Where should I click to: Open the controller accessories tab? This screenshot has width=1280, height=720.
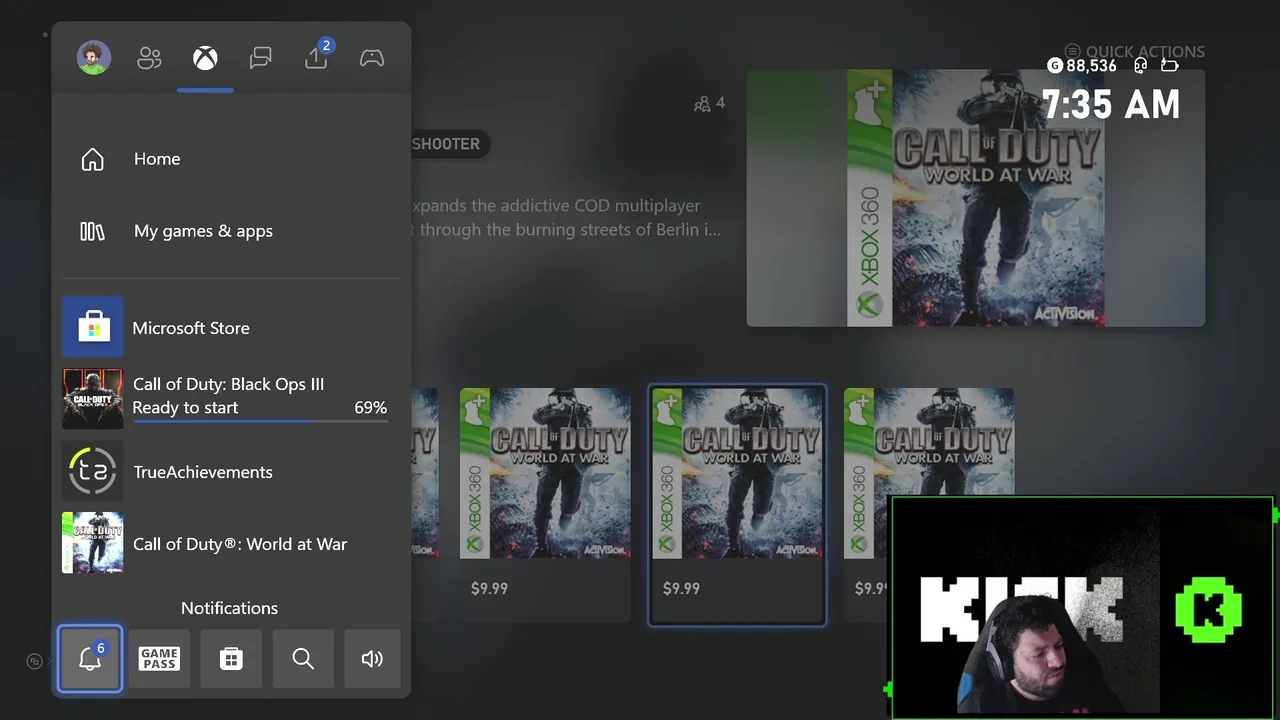click(372, 58)
